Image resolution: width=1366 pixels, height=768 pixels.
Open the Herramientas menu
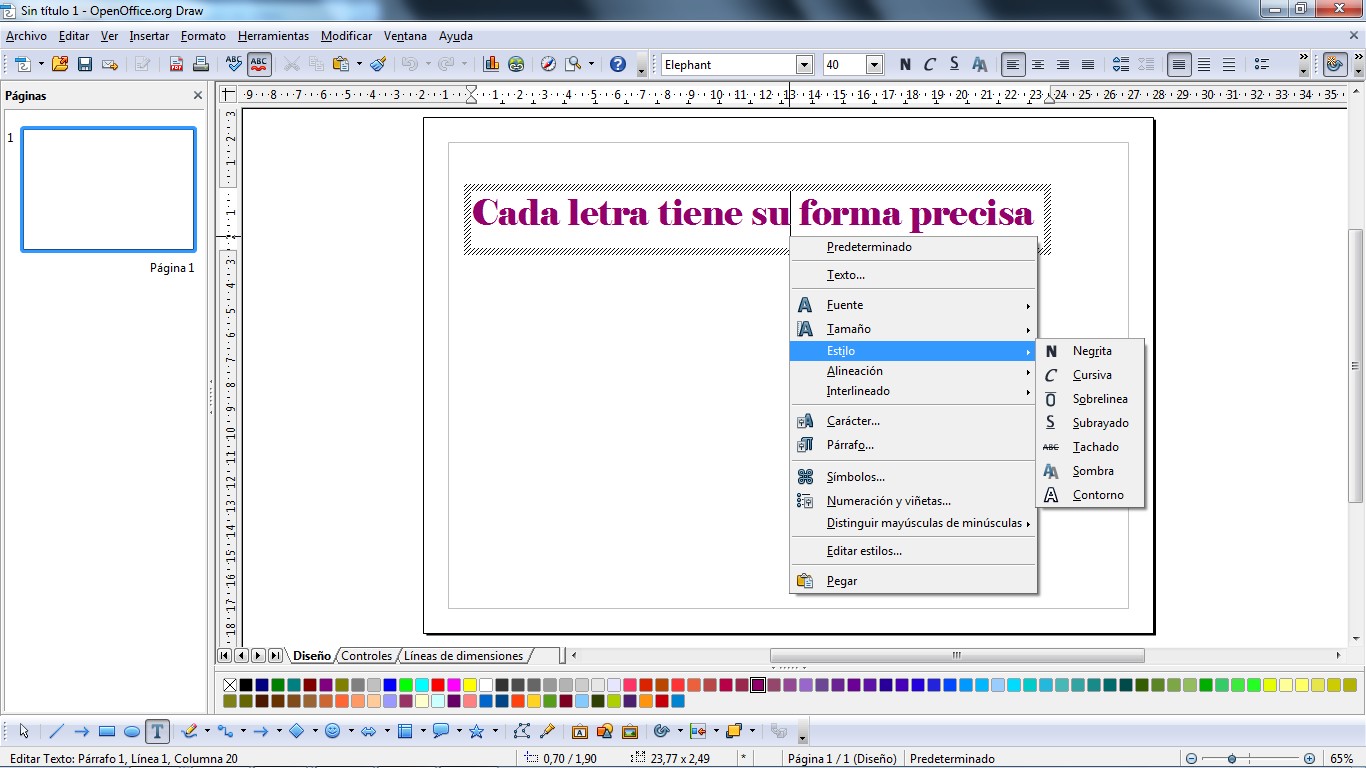[x=274, y=36]
